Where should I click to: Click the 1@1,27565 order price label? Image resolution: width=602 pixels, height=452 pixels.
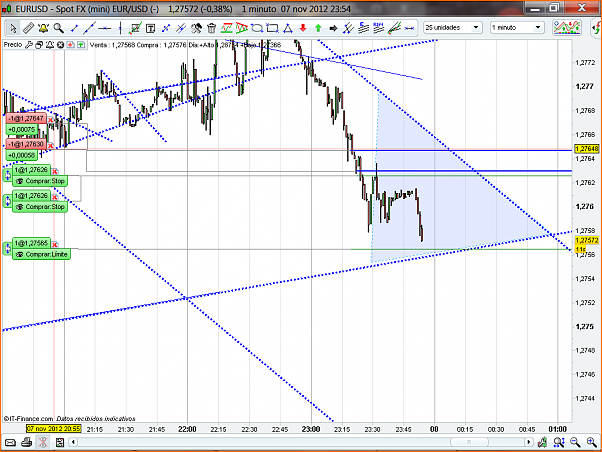coord(31,243)
